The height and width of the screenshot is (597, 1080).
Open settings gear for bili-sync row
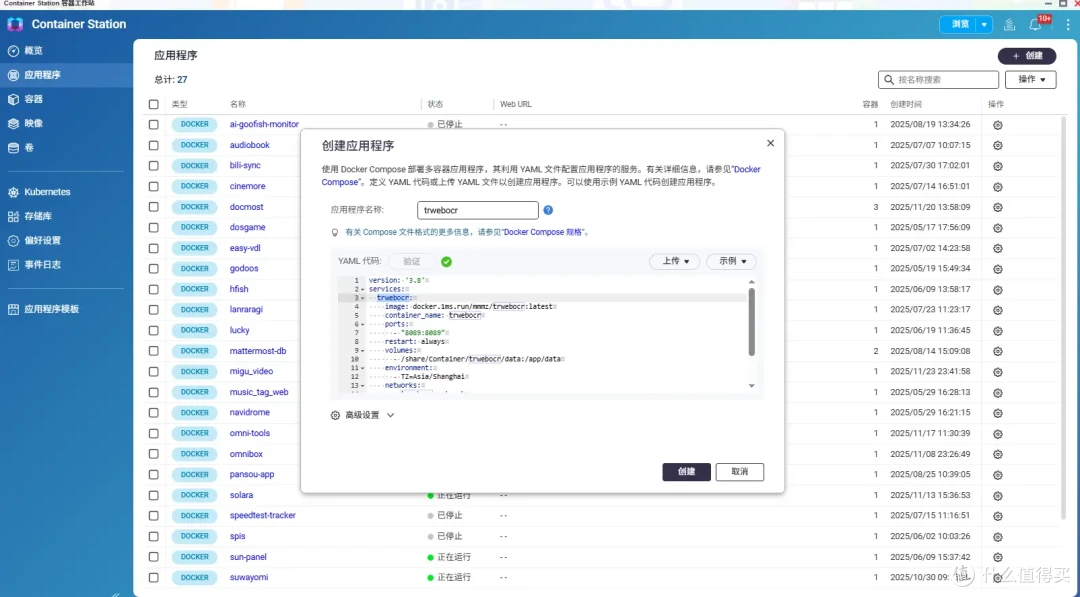click(997, 166)
